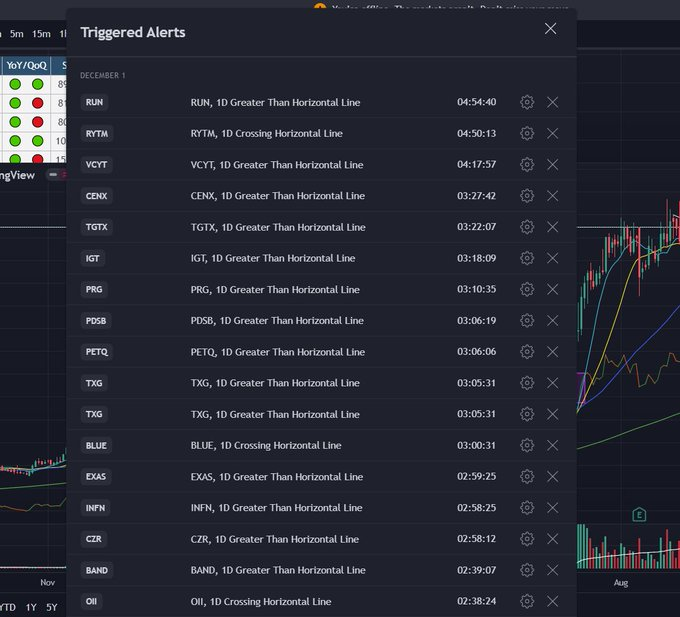Remove the PRG triggered alert
Screen dimensions: 680x617
click(x=552, y=289)
